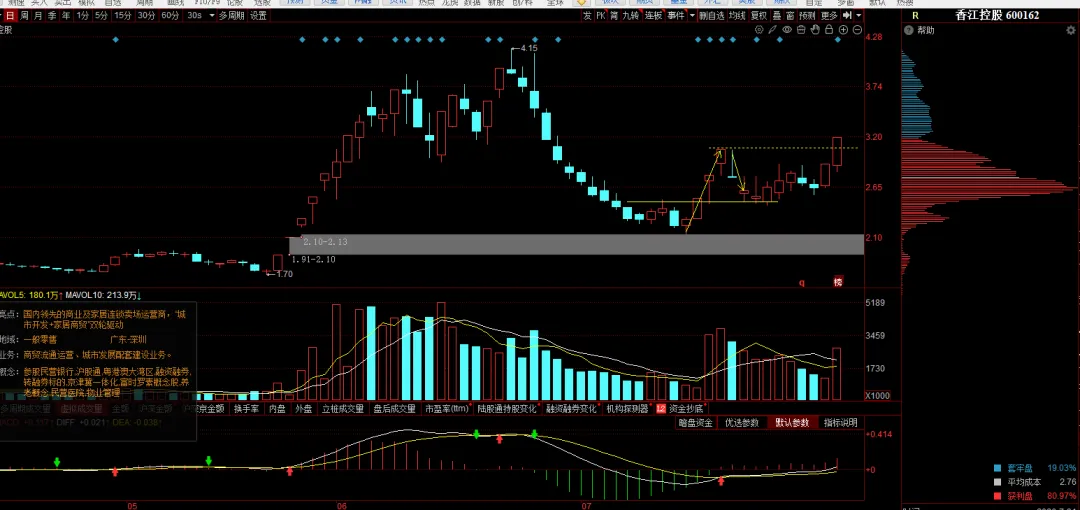
Task: Select 陆股通持股变化 indicator tab
Action: 506,409
